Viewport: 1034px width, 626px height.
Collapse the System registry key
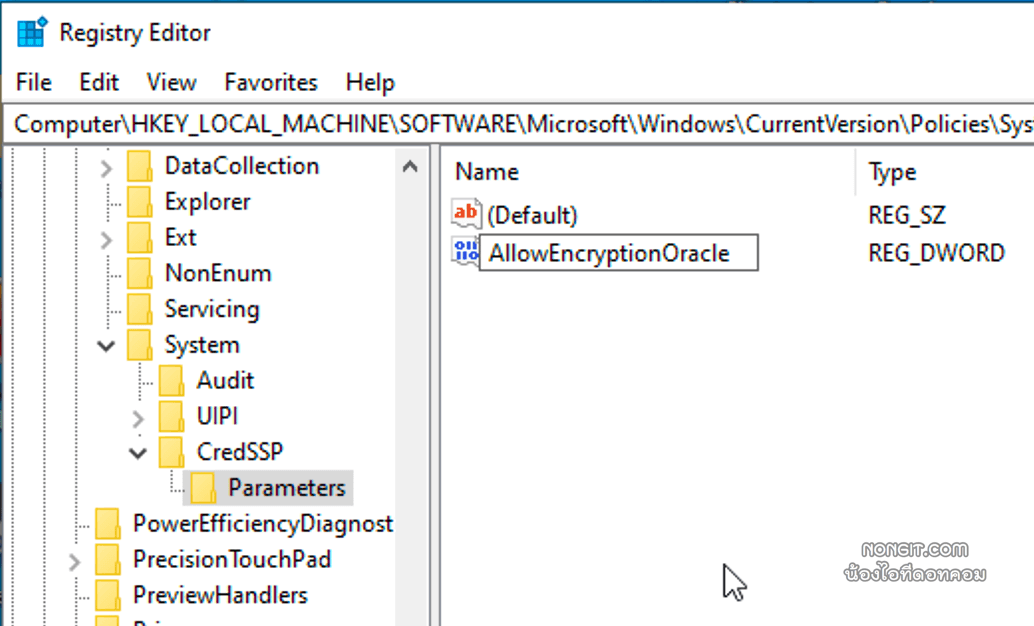pos(106,344)
